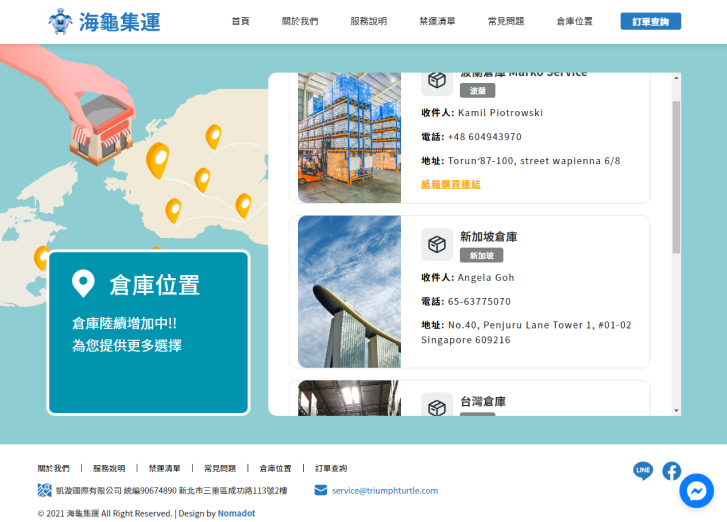The image size is (727, 522).
Task: Open the LINE chat icon in footer
Action: point(642,470)
